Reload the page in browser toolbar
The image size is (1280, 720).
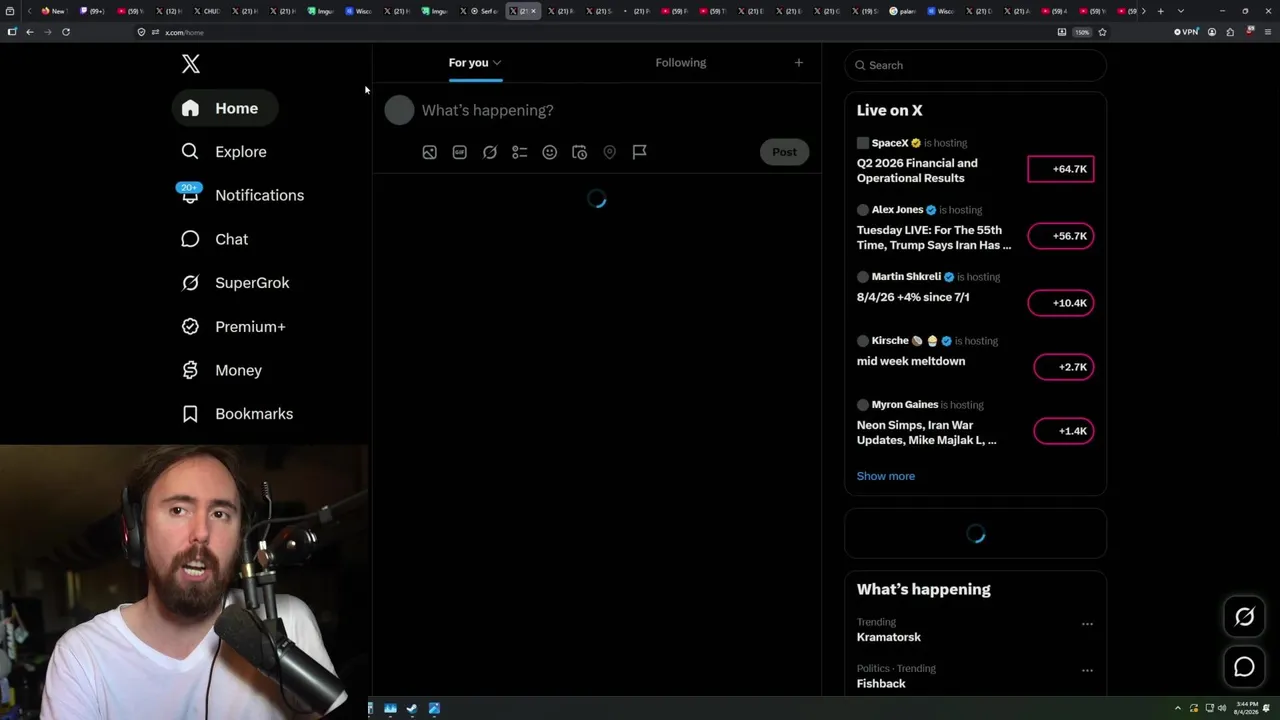[66, 32]
